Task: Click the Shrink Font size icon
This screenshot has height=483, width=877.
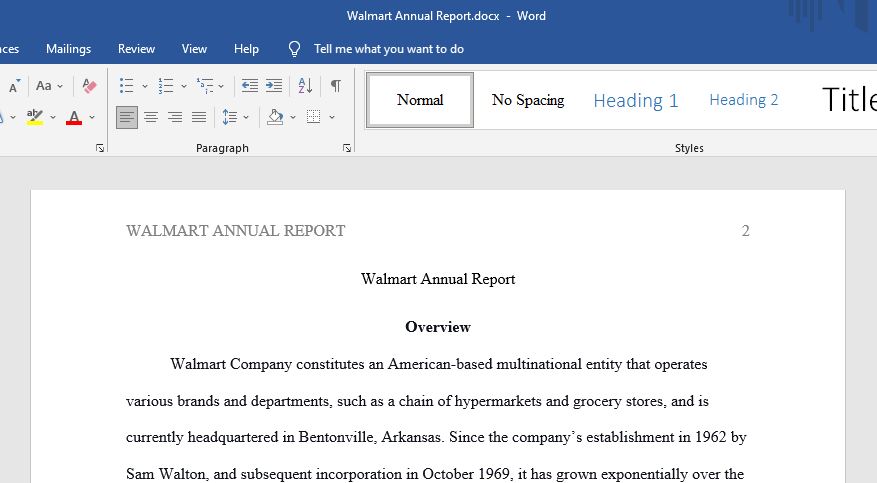Action: [x=15, y=86]
